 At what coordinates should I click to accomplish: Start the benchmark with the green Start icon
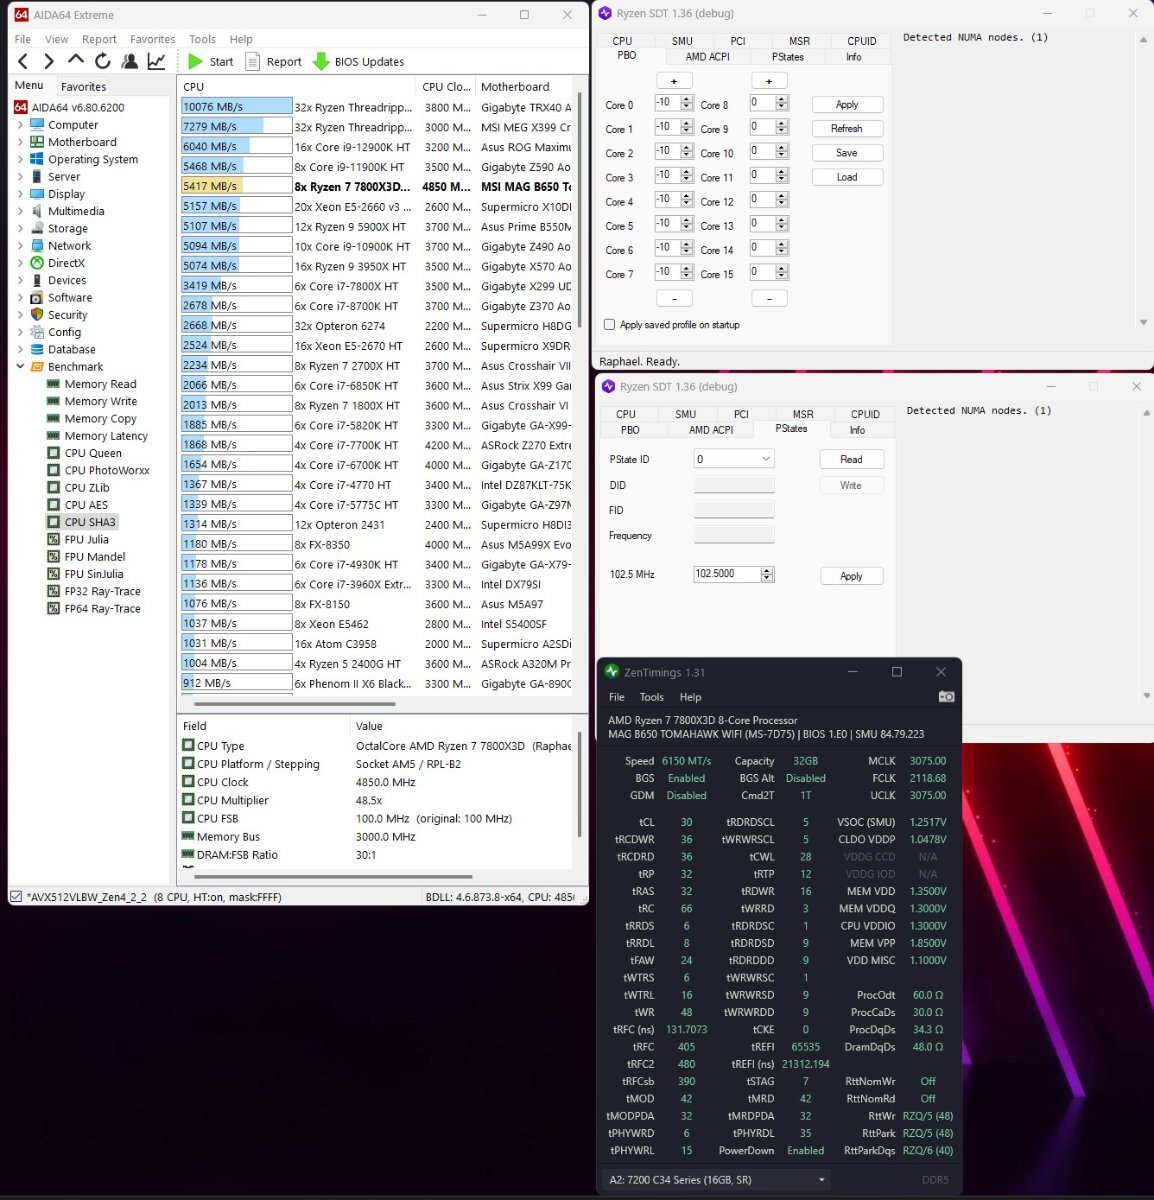pyautogui.click(x=195, y=62)
